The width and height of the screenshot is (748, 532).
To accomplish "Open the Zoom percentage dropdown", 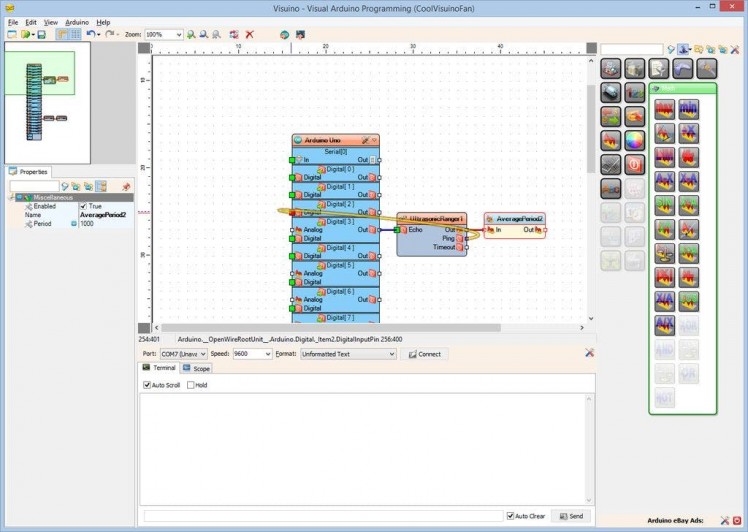I will 178,34.
